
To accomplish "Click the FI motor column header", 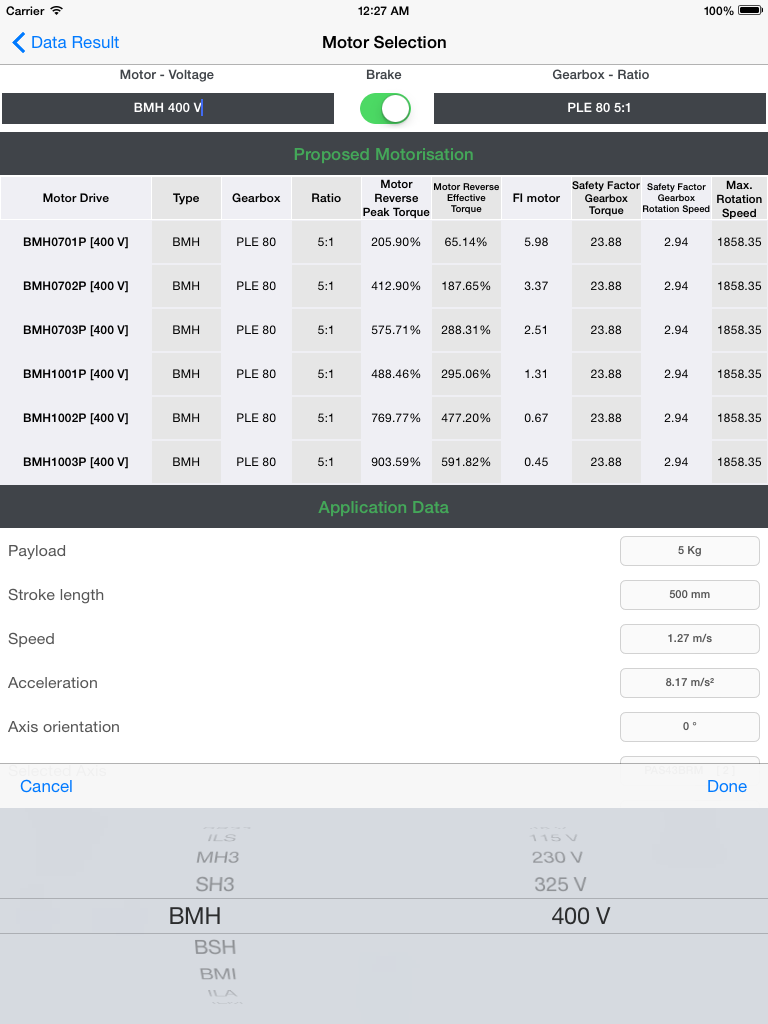I will coord(536,198).
